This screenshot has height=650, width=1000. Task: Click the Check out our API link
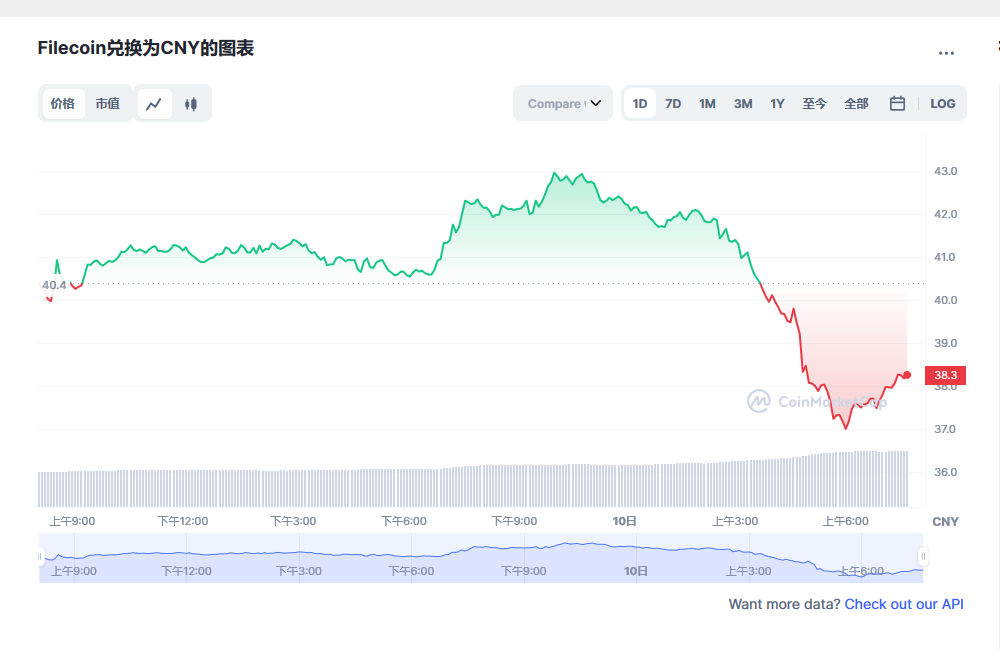(x=903, y=604)
